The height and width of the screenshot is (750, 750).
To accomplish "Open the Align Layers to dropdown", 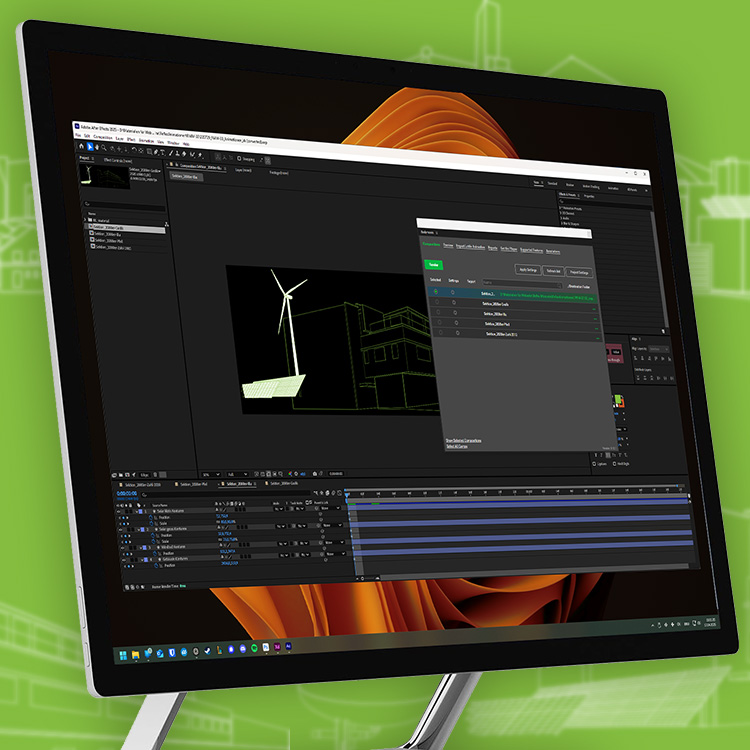I will [x=657, y=349].
